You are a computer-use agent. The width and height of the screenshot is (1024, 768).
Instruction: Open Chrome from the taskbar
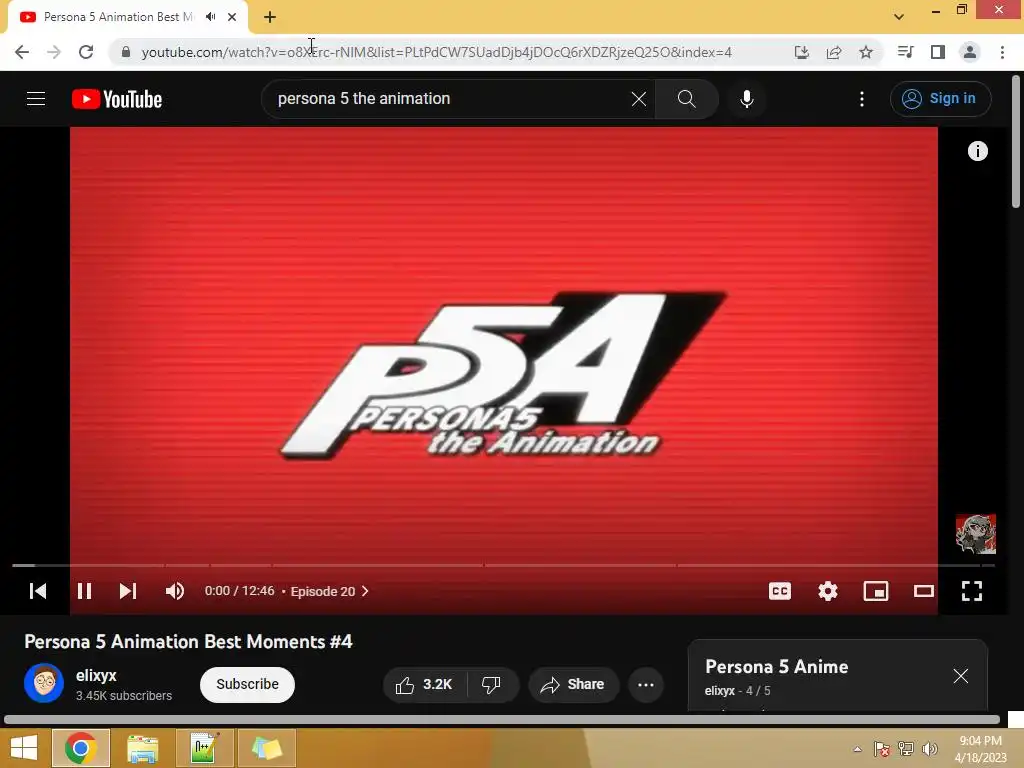(x=81, y=748)
